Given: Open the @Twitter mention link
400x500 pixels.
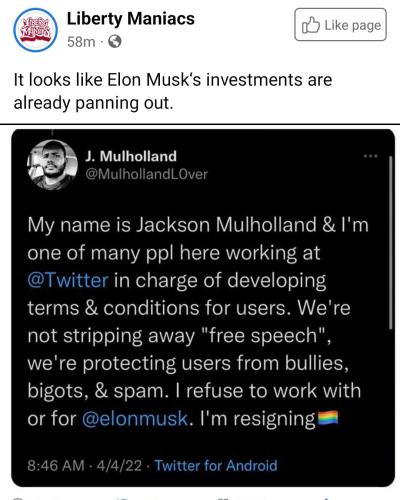Looking at the screenshot, I should point(68,280).
